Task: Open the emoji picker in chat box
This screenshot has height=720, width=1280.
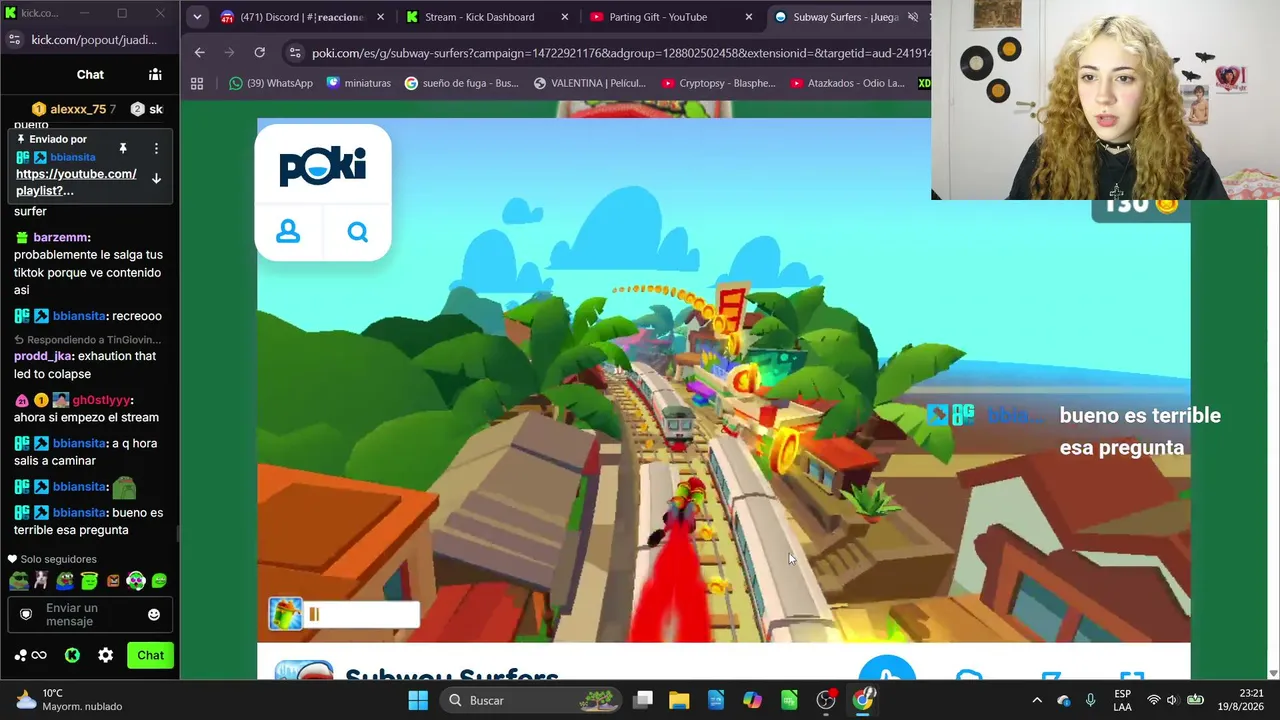Action: (154, 614)
